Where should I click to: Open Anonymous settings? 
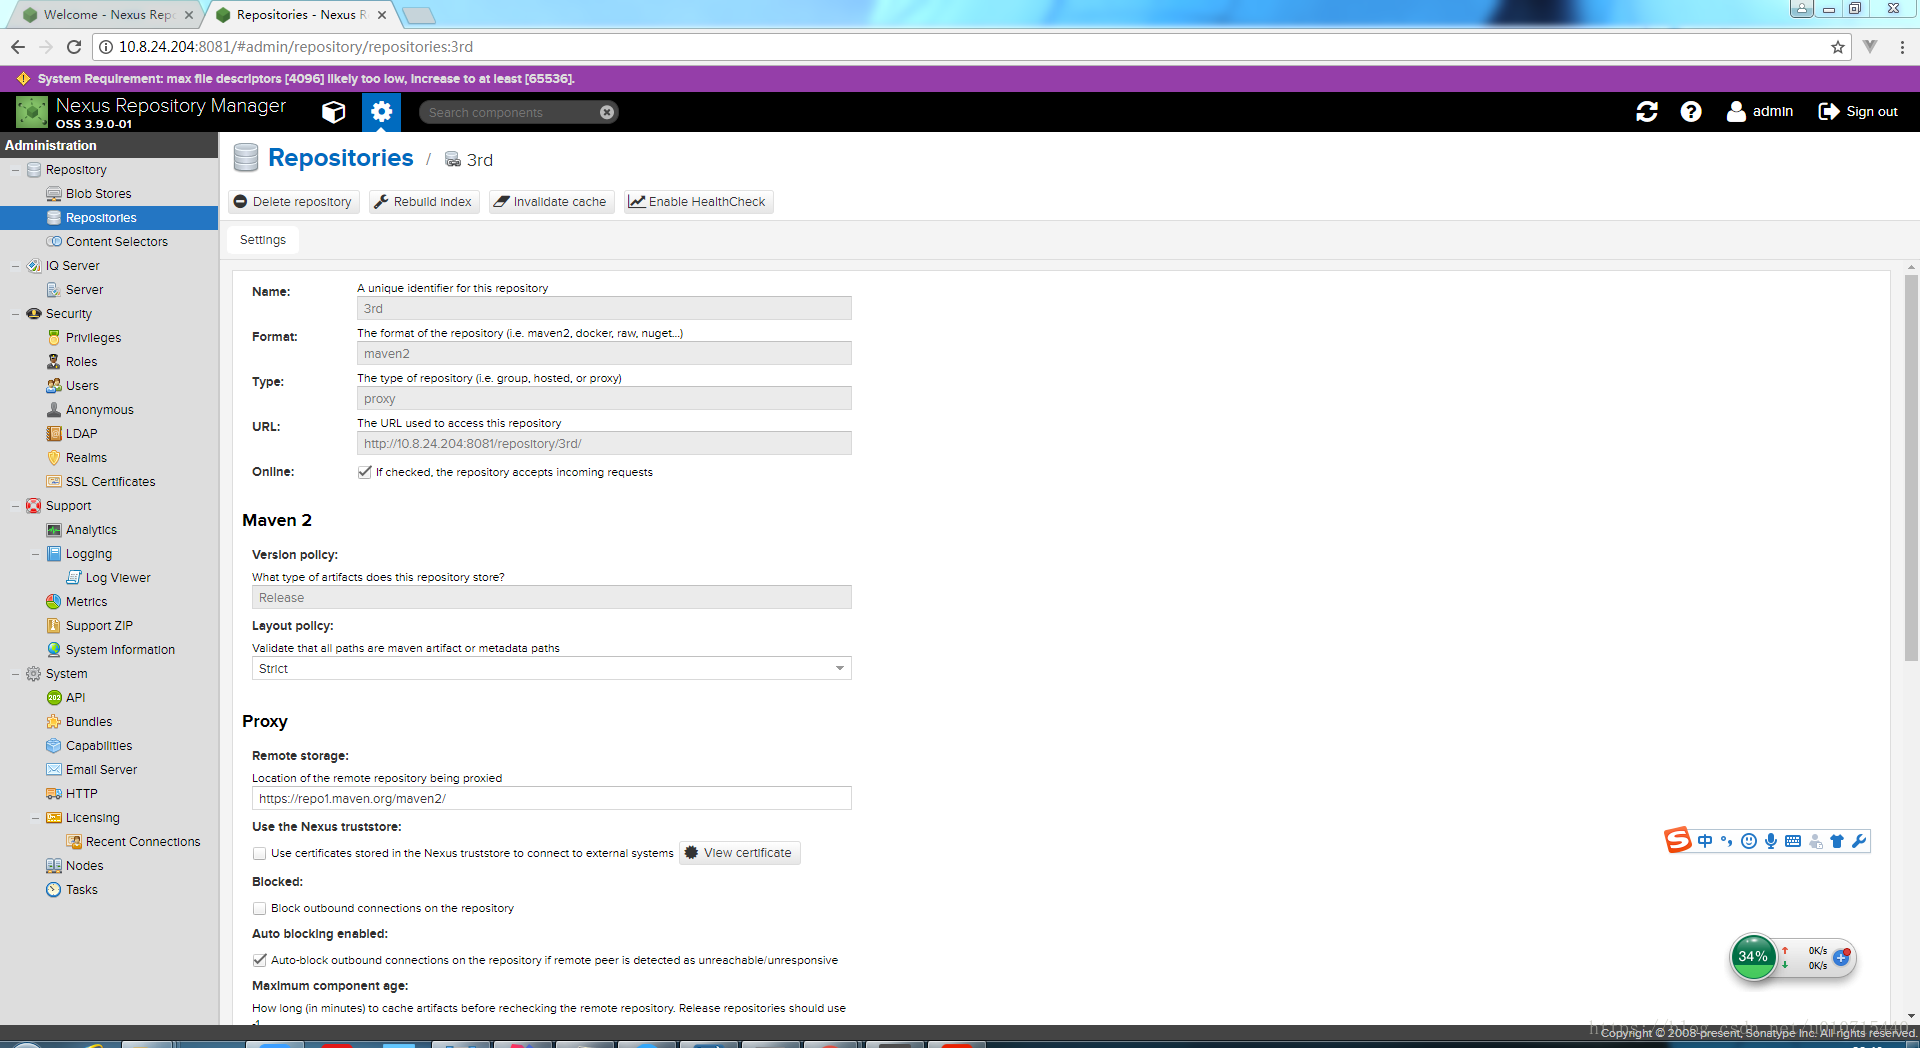point(99,410)
